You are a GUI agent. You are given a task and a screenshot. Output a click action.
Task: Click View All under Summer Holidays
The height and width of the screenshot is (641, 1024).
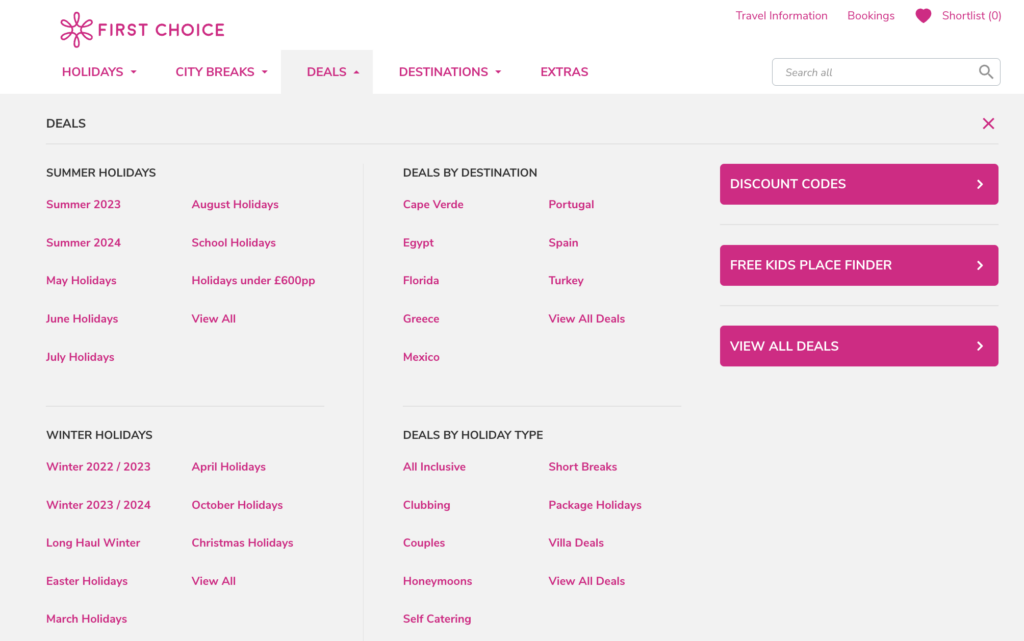214,319
